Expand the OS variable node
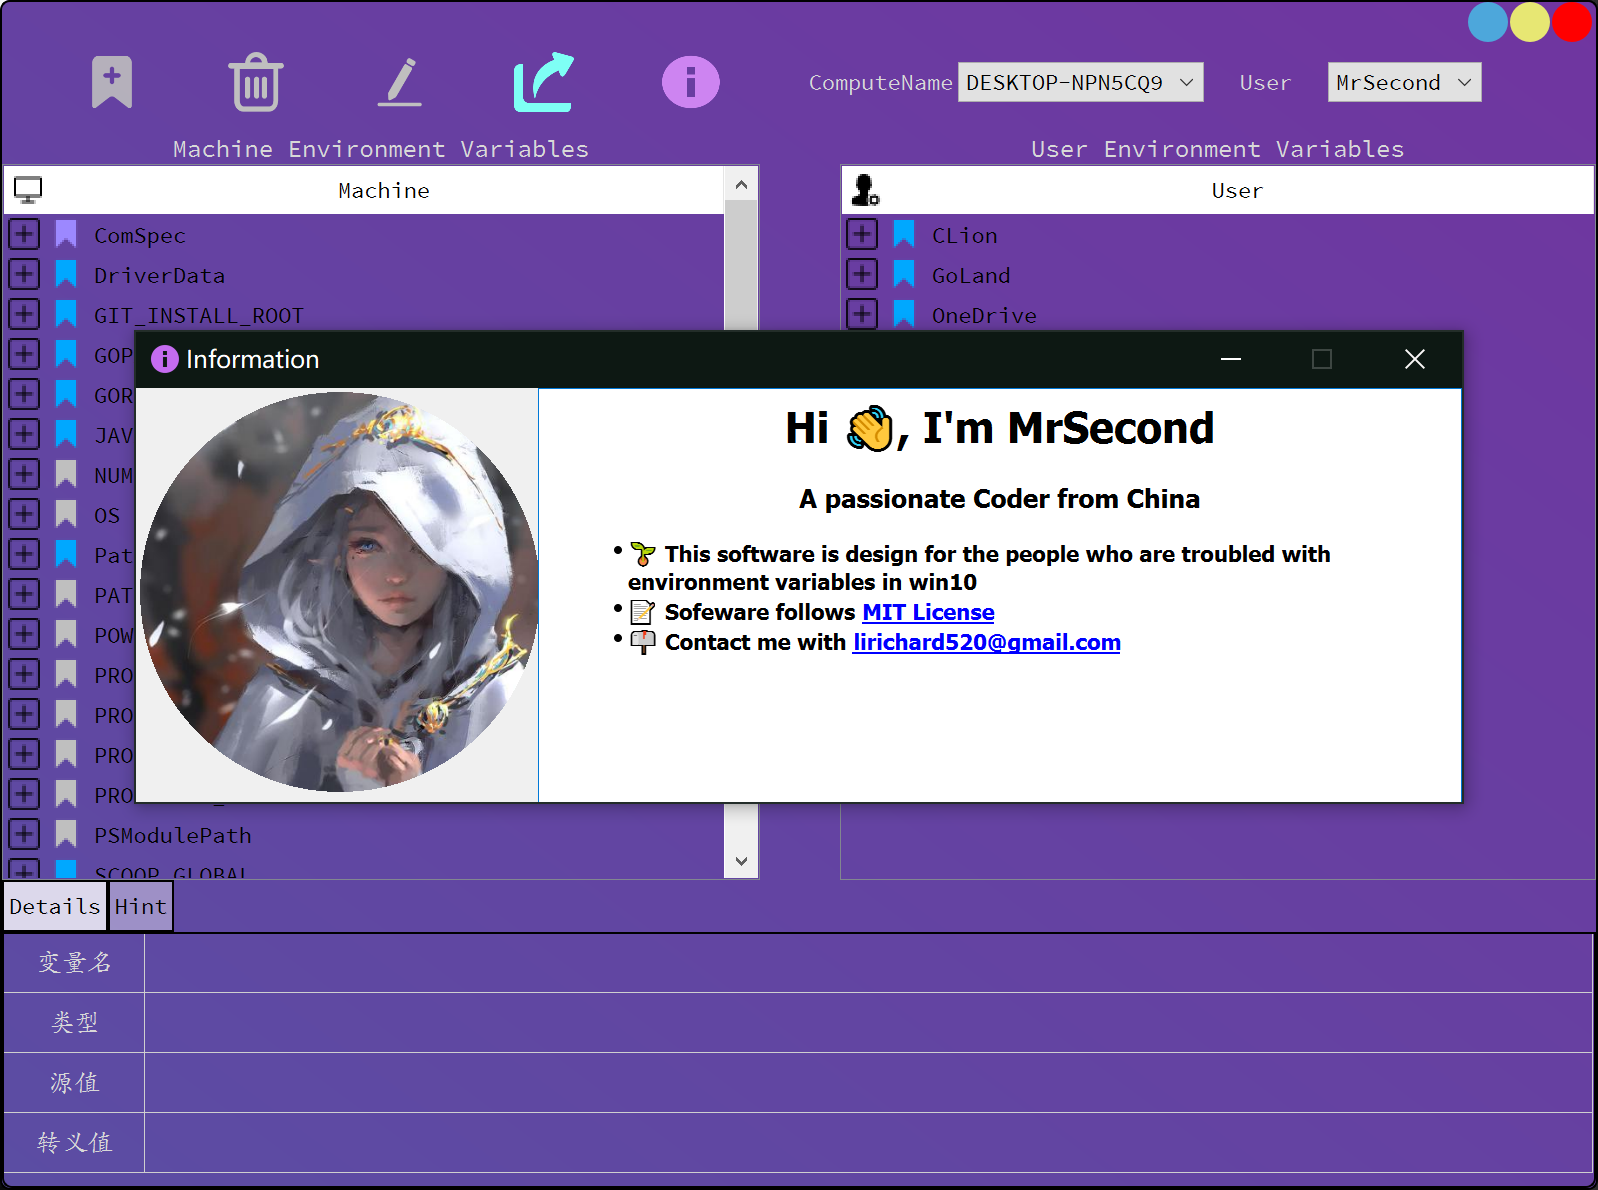1598x1190 pixels. [x=24, y=514]
